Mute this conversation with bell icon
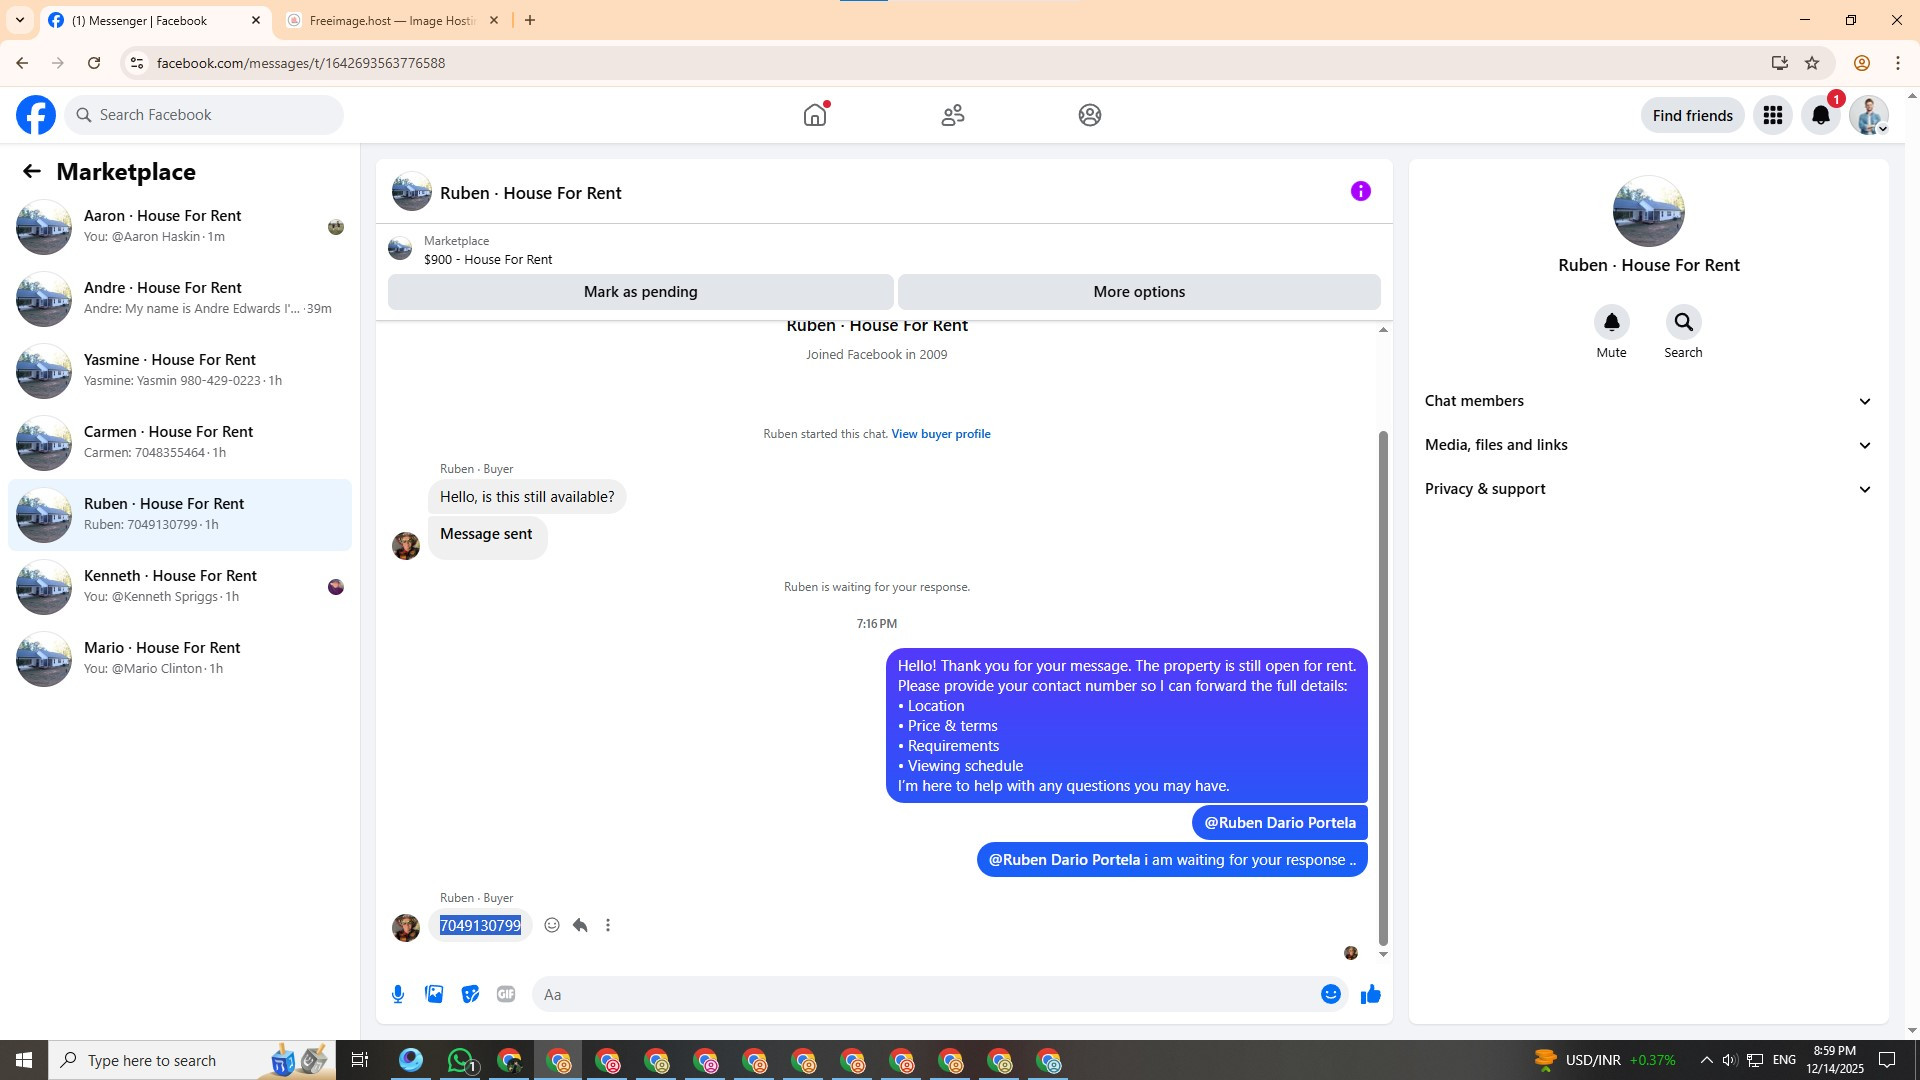Image resolution: width=1920 pixels, height=1080 pixels. pyautogui.click(x=1611, y=322)
